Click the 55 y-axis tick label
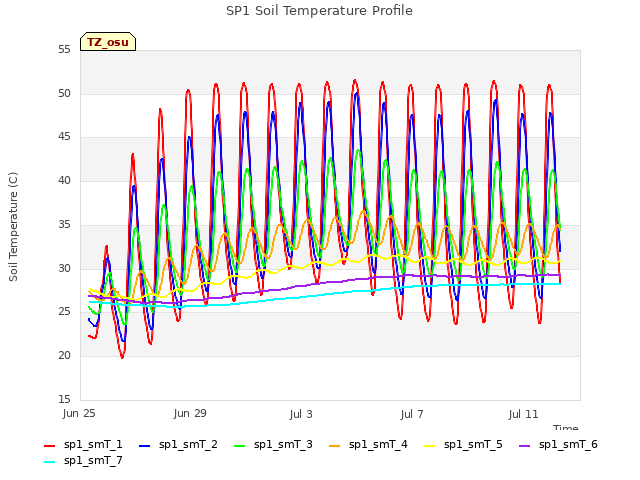The height and width of the screenshot is (480, 640). (64, 49)
